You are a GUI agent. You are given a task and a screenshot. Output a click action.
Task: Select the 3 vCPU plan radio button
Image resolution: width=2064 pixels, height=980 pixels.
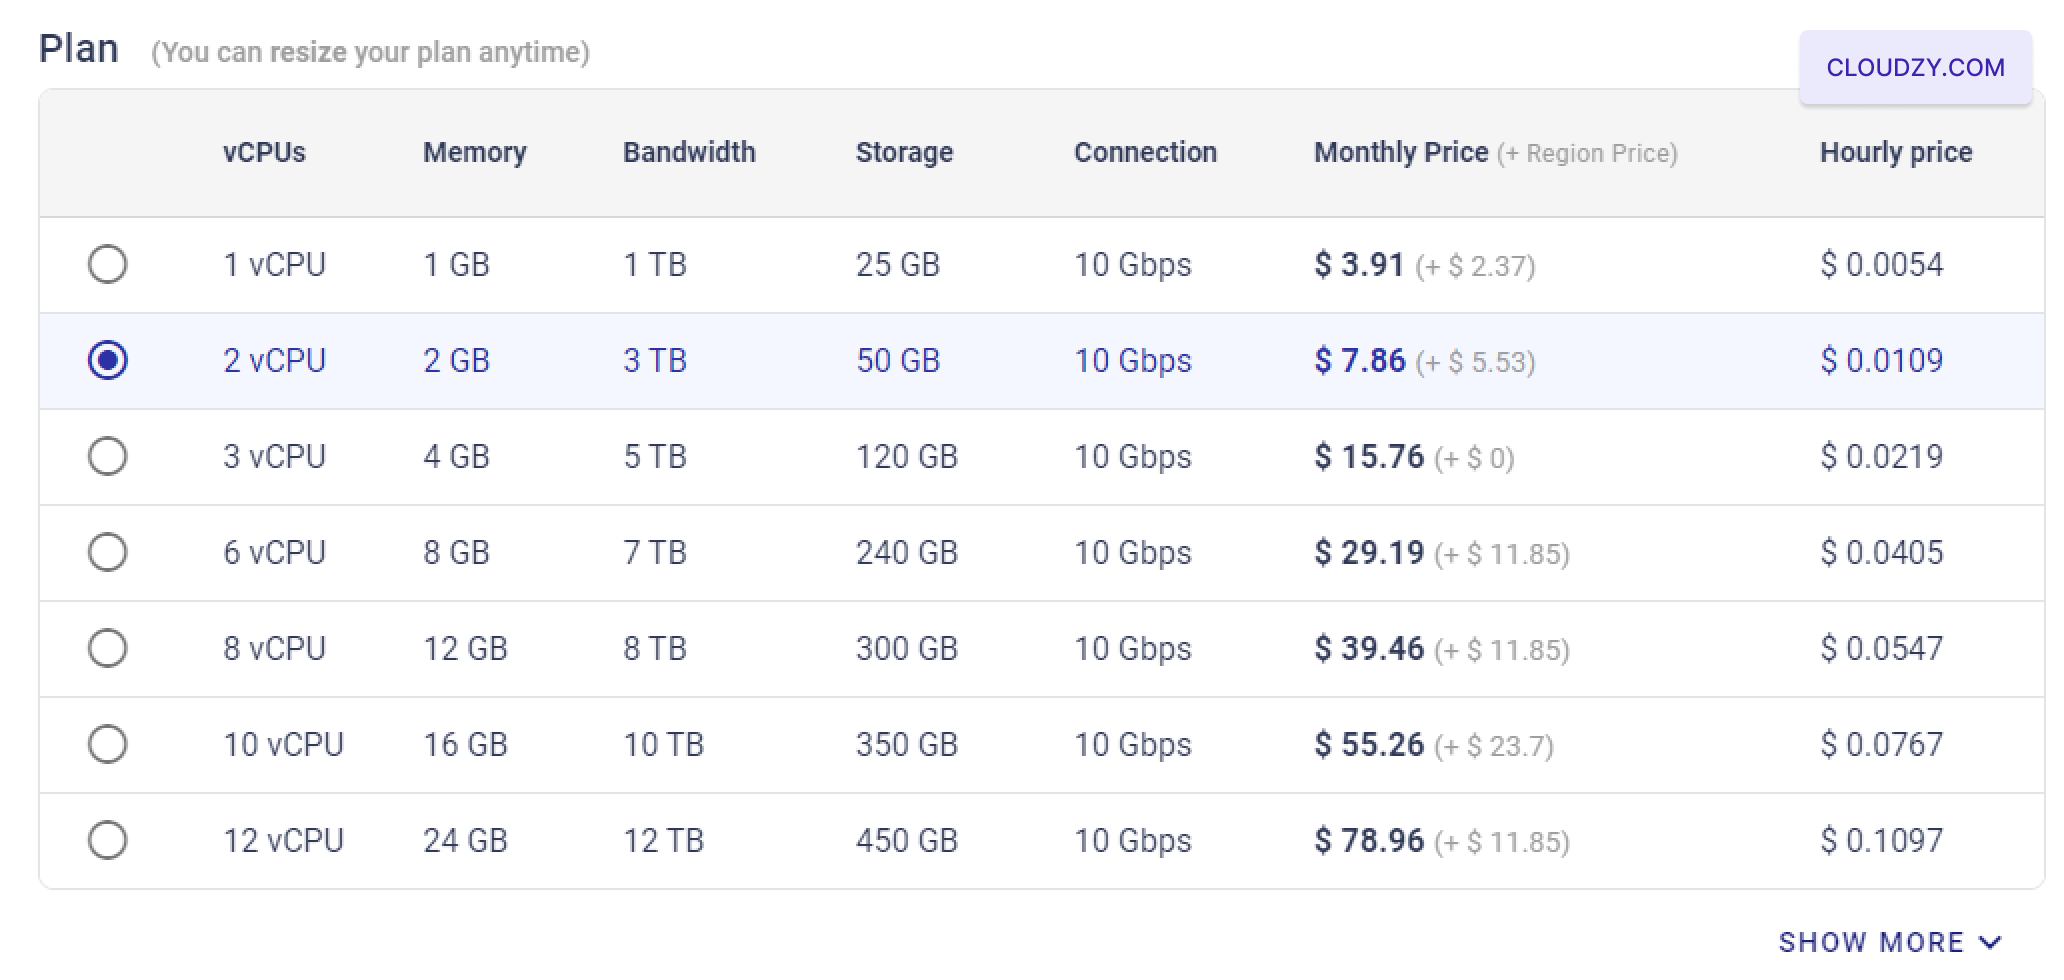point(107,457)
